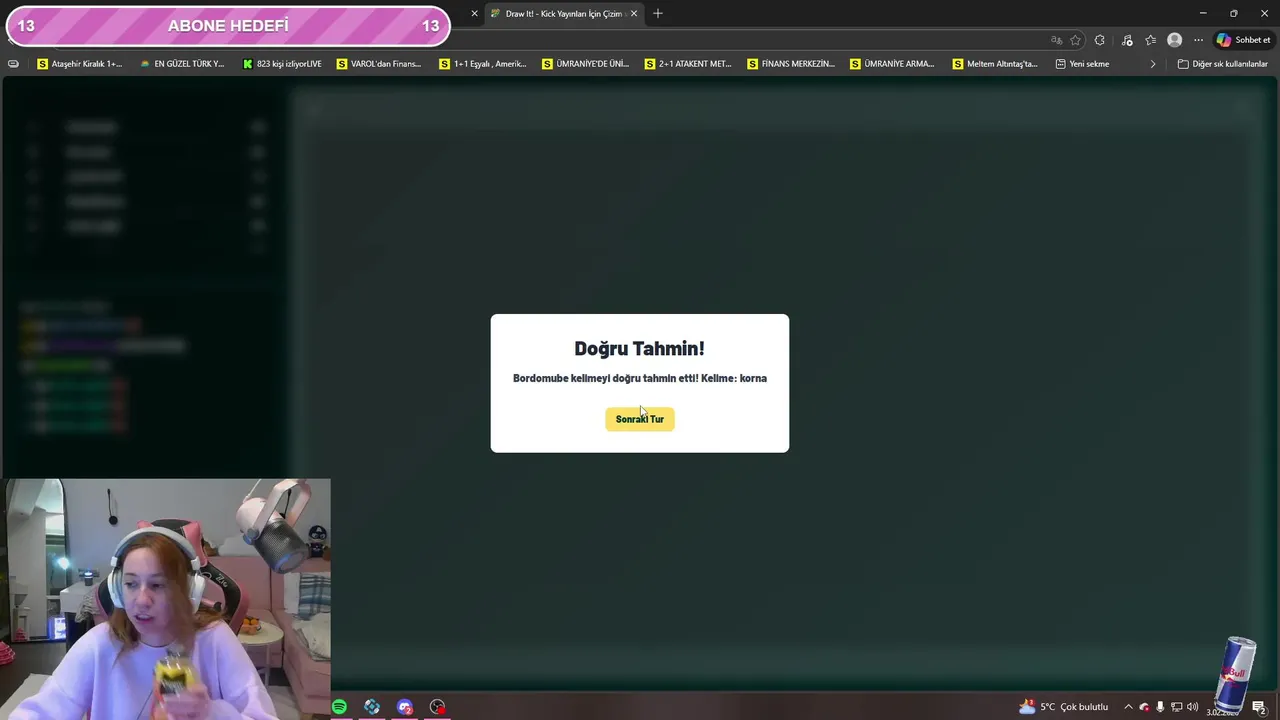Screen dimensions: 1280x720
Task: Open the ÜMRANİYE'DE ÜNİ... bookmark
Action: (x=585, y=64)
